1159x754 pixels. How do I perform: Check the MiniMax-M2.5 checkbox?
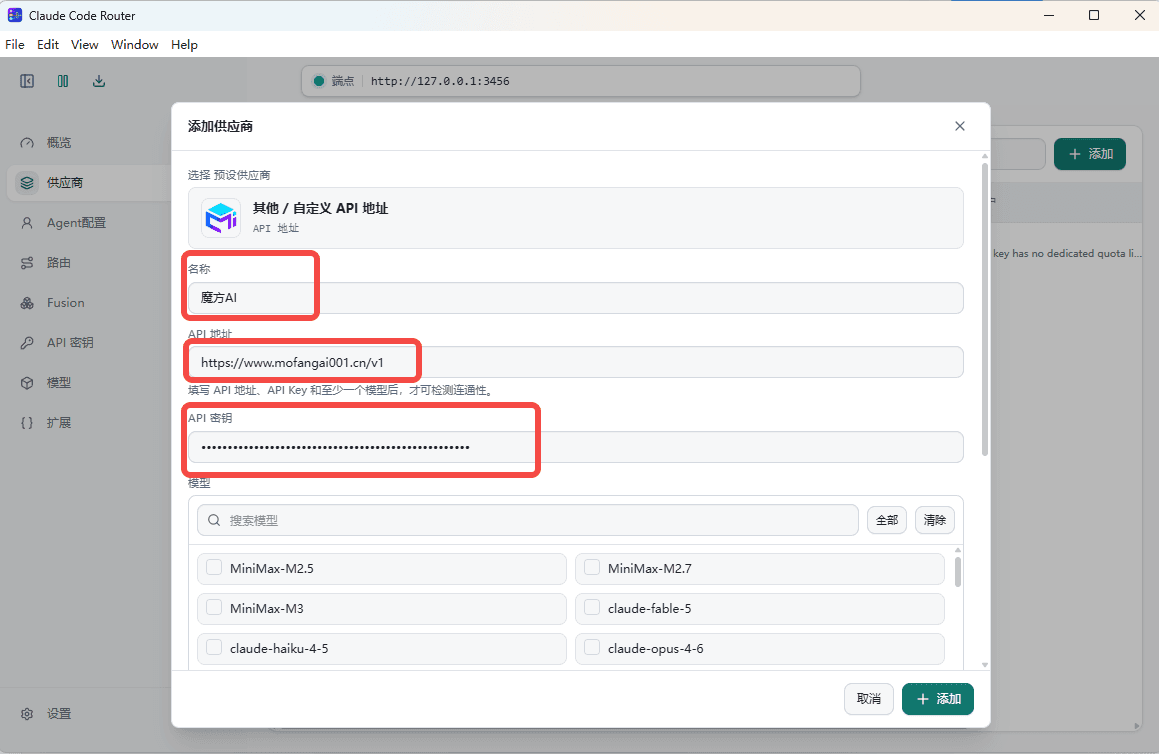(214, 568)
